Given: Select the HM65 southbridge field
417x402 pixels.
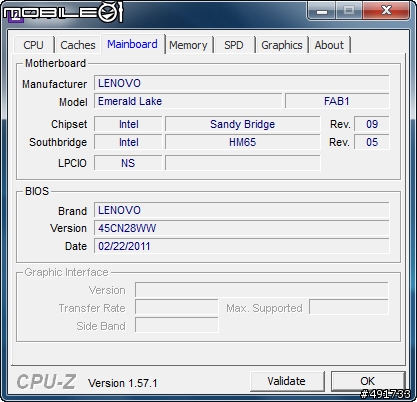Looking at the screenshot, I should coord(243,142).
